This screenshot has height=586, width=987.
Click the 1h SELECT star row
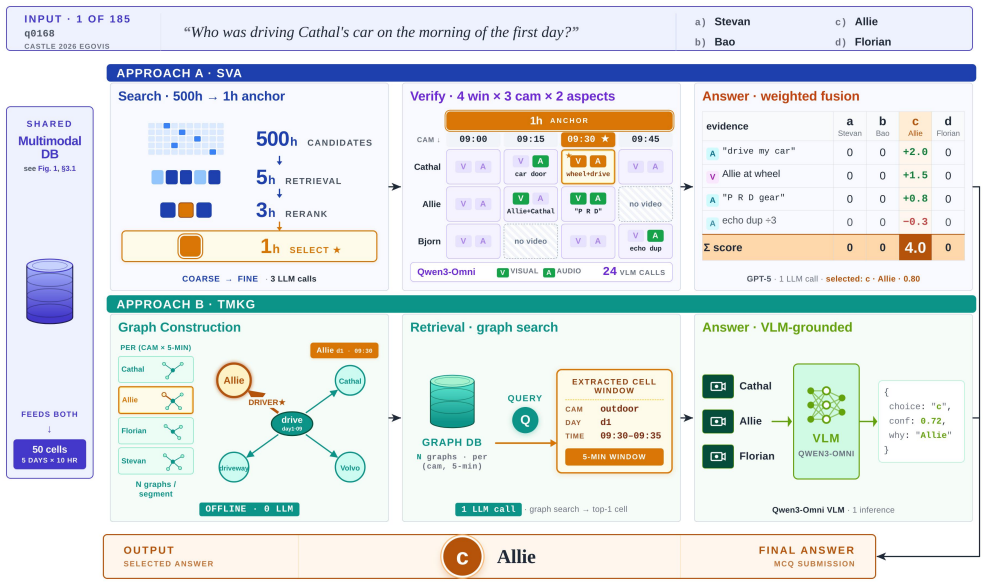tap(249, 246)
